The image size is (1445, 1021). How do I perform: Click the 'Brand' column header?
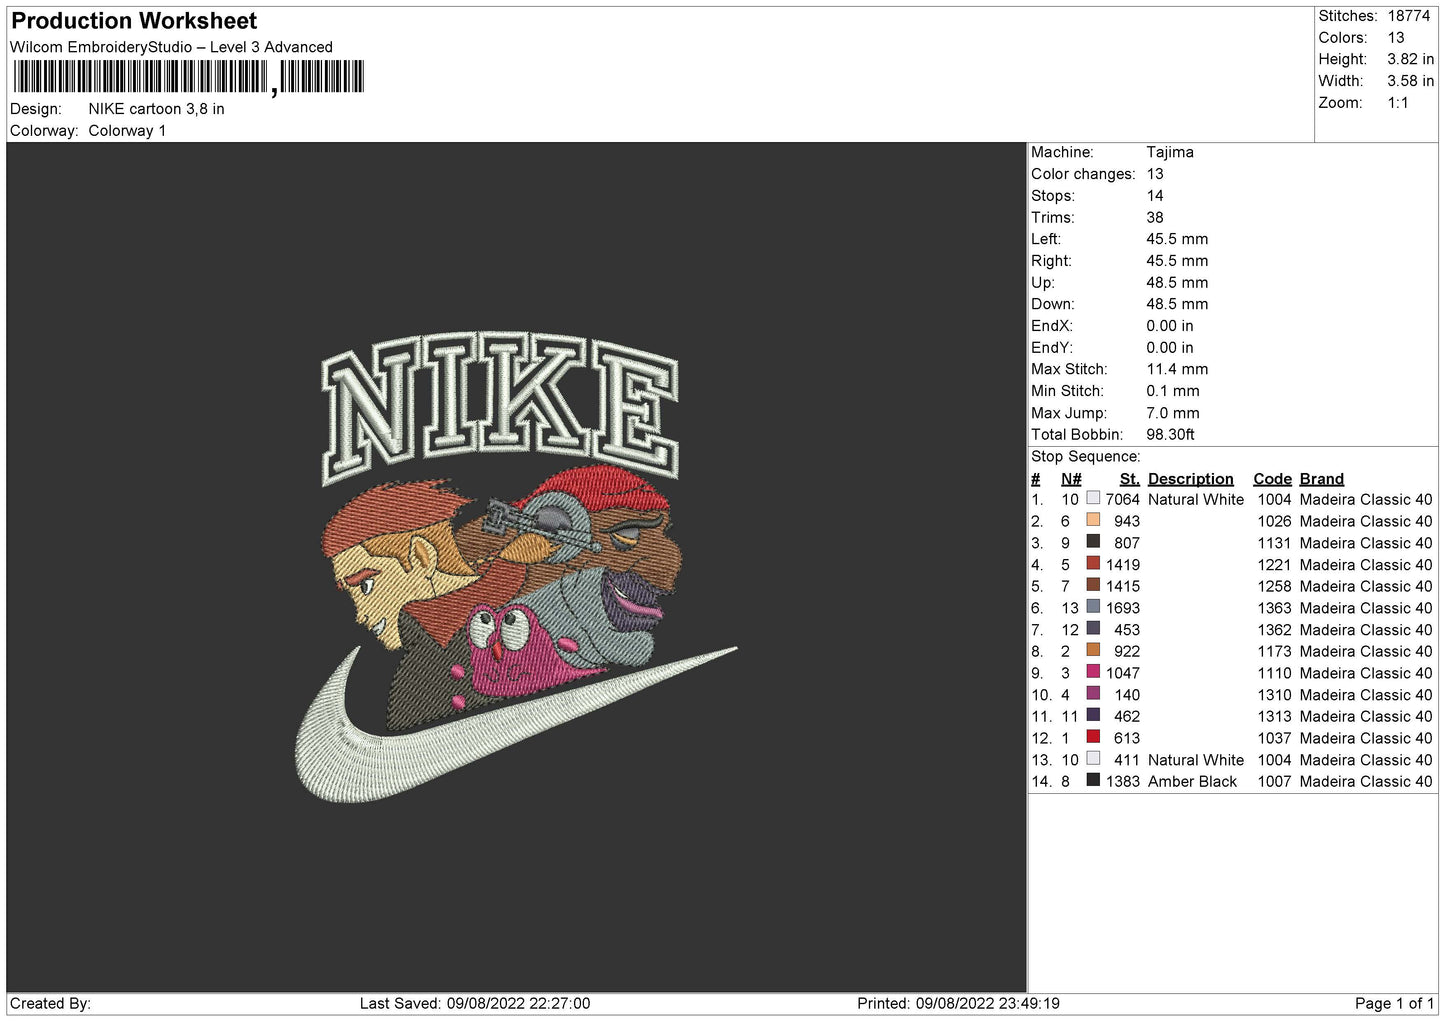pos(1321,479)
